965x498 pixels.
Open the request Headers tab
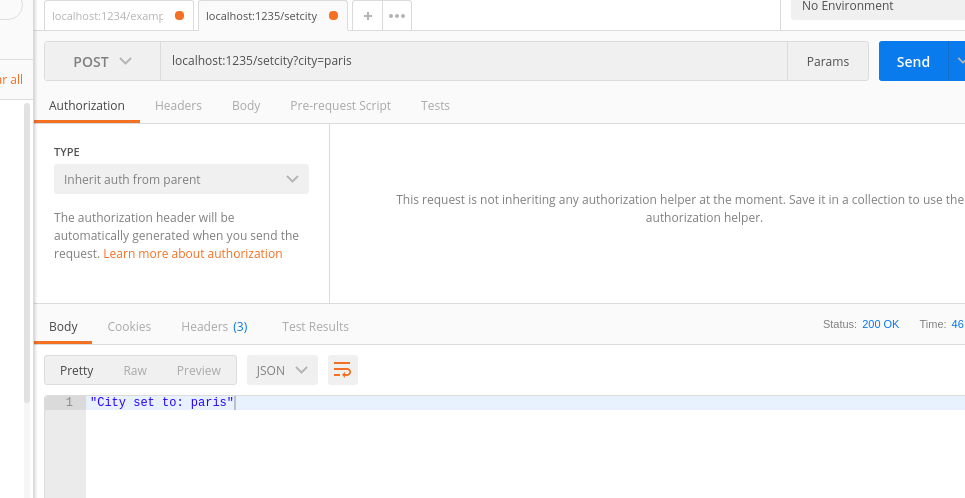pos(178,105)
